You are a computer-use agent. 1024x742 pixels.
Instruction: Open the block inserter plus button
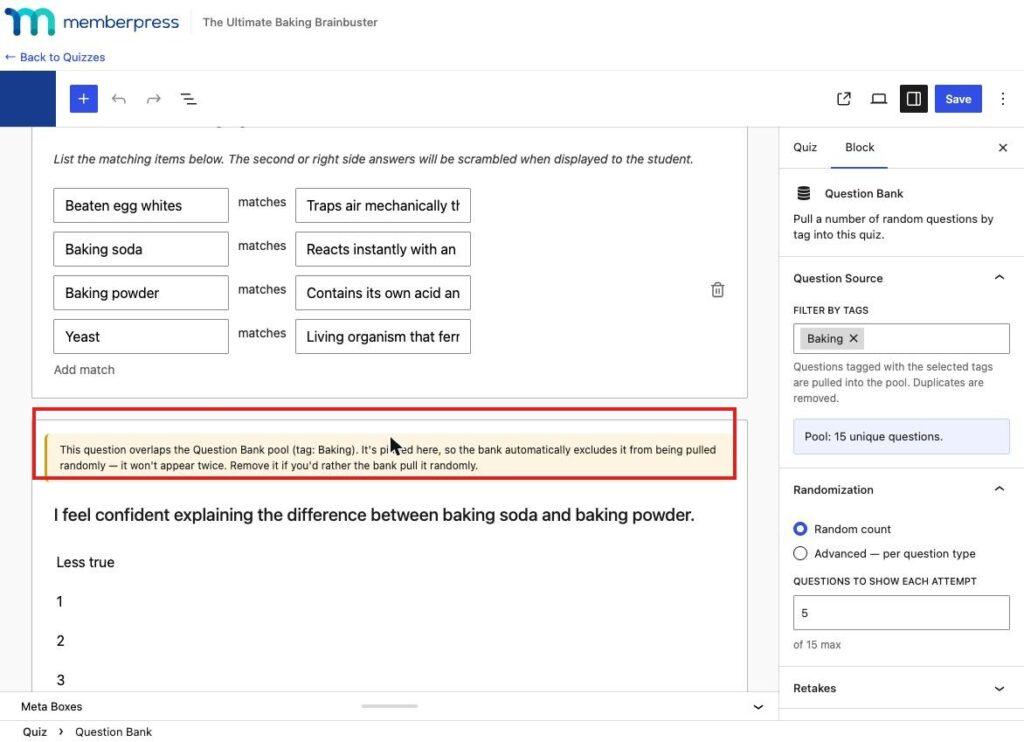(x=84, y=99)
